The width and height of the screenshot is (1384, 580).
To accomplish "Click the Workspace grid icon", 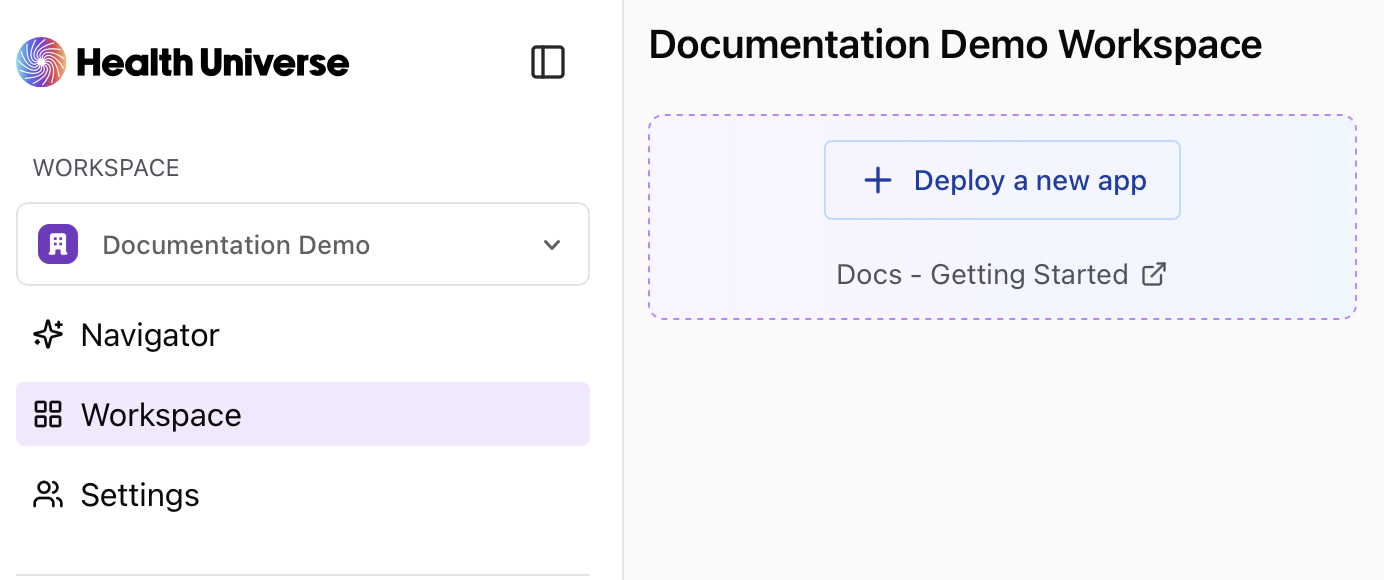I will pyautogui.click(x=48, y=414).
